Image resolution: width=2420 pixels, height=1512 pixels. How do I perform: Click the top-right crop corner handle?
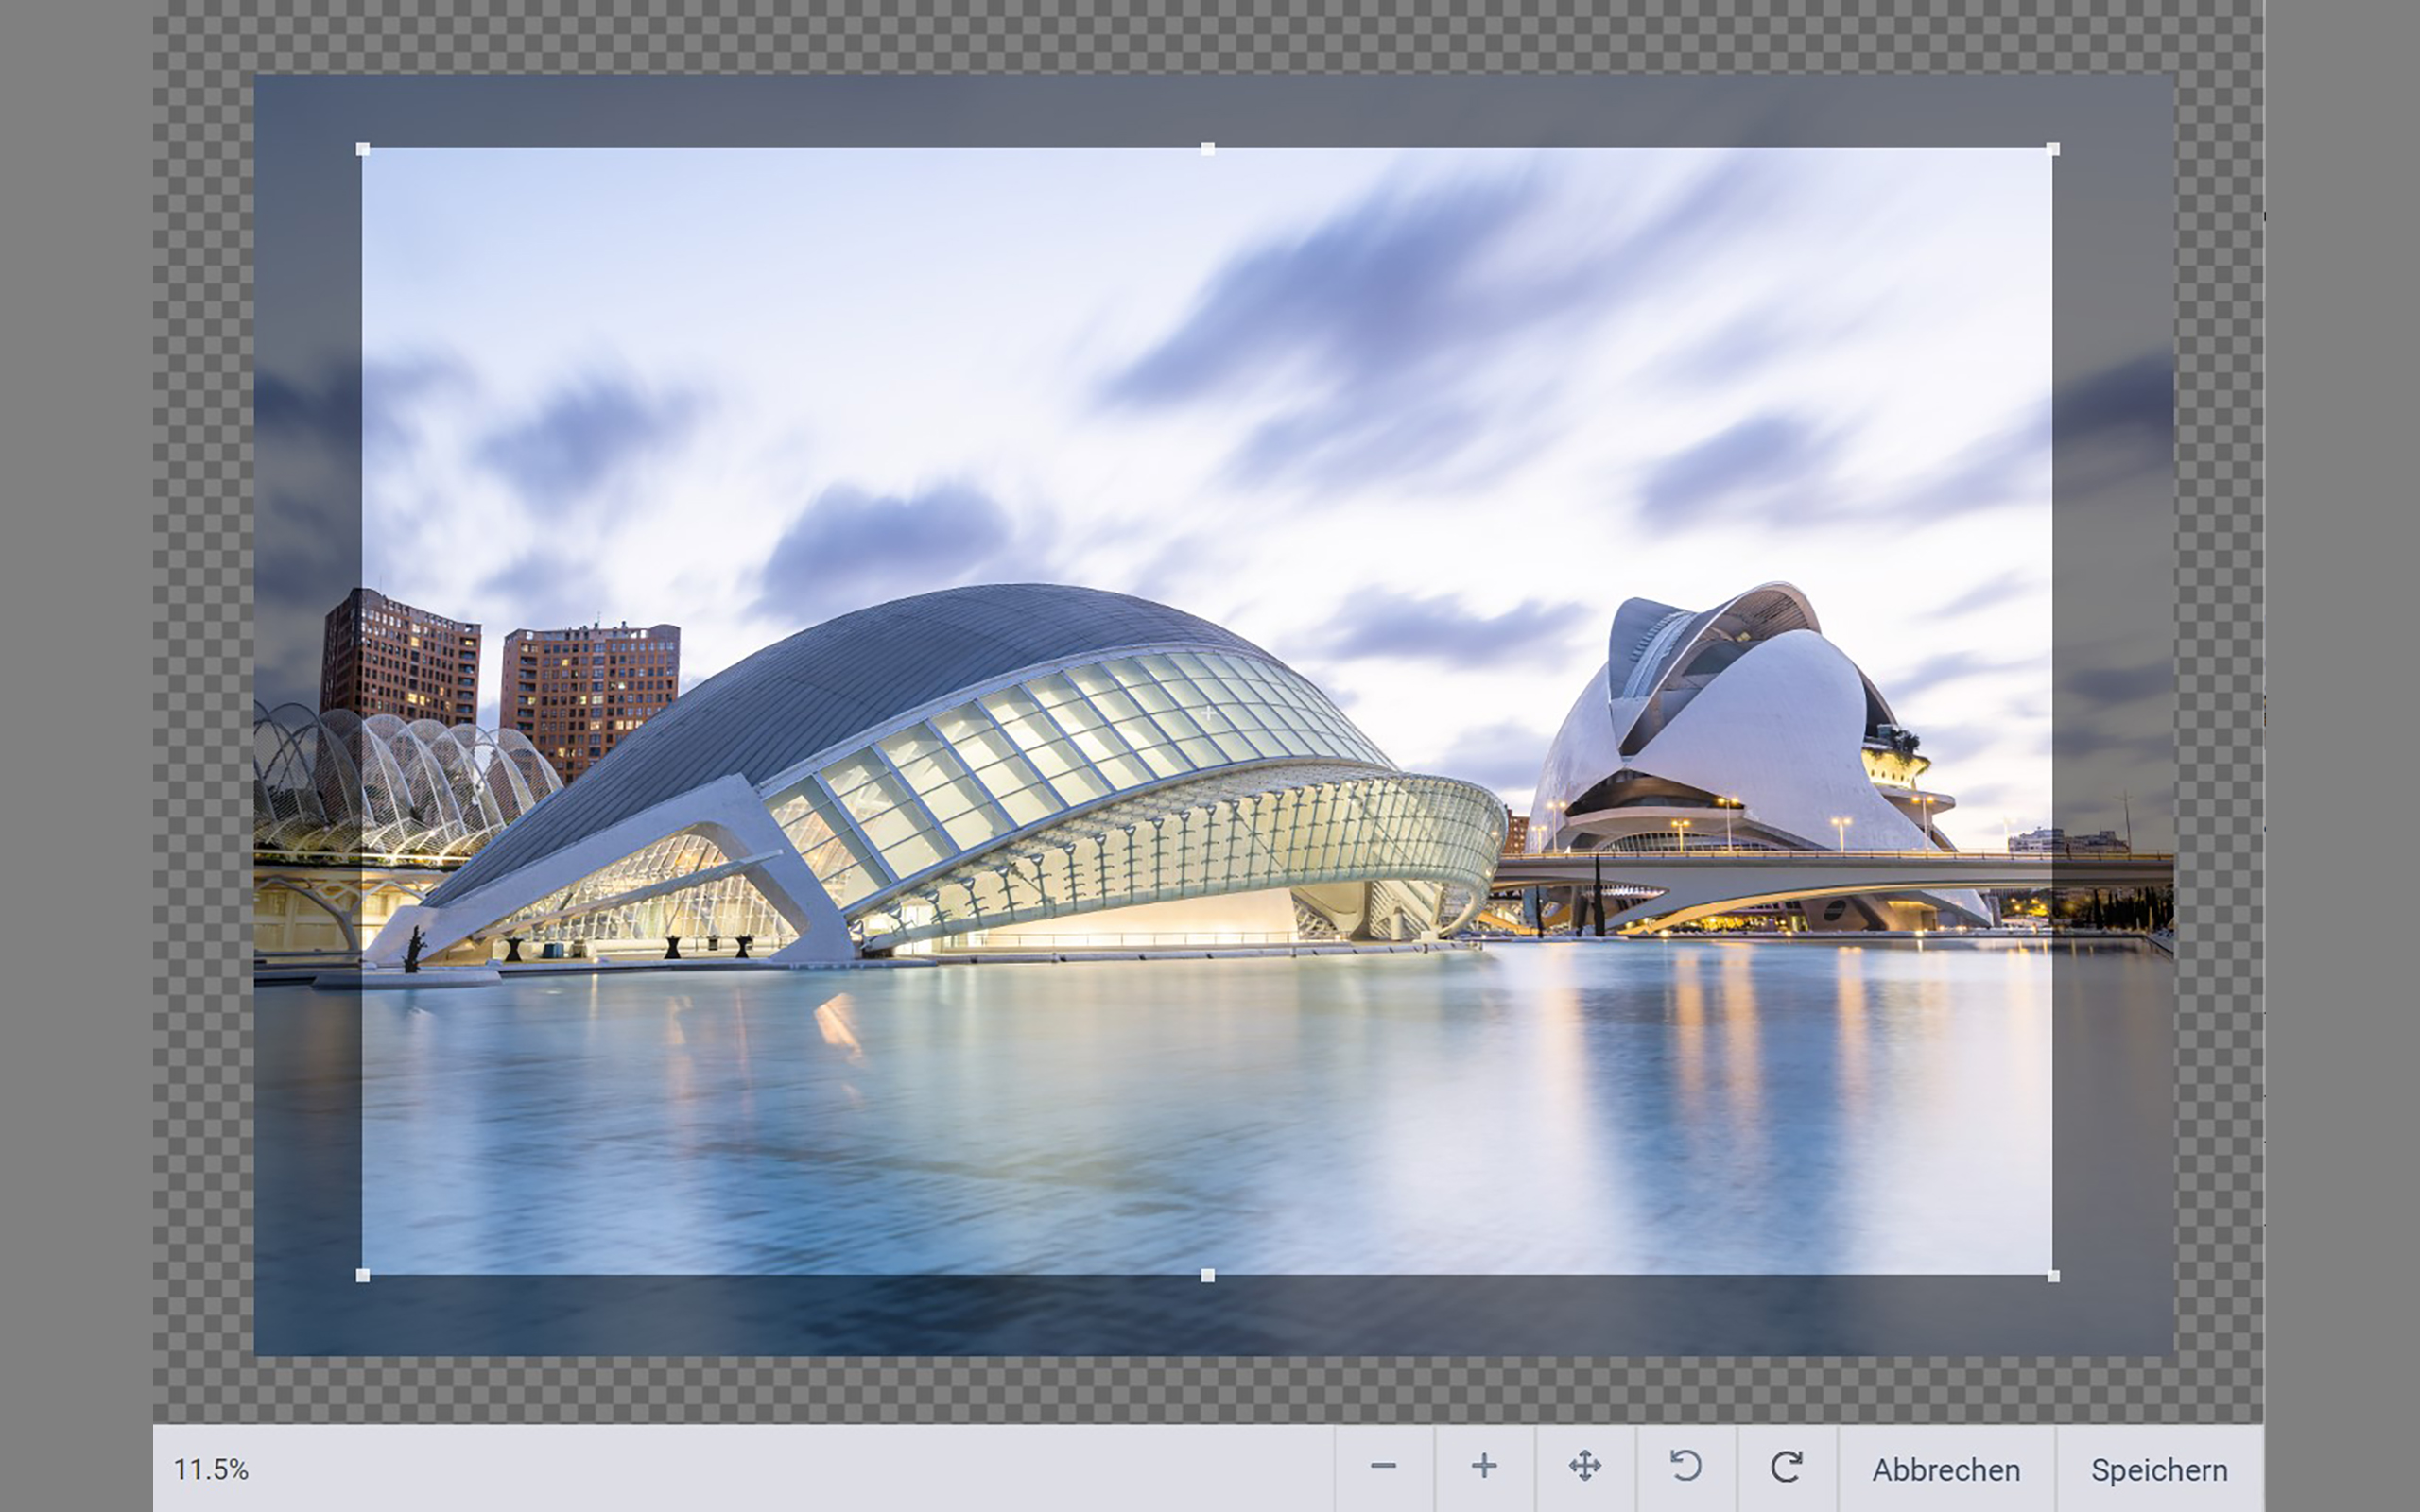click(x=2053, y=149)
